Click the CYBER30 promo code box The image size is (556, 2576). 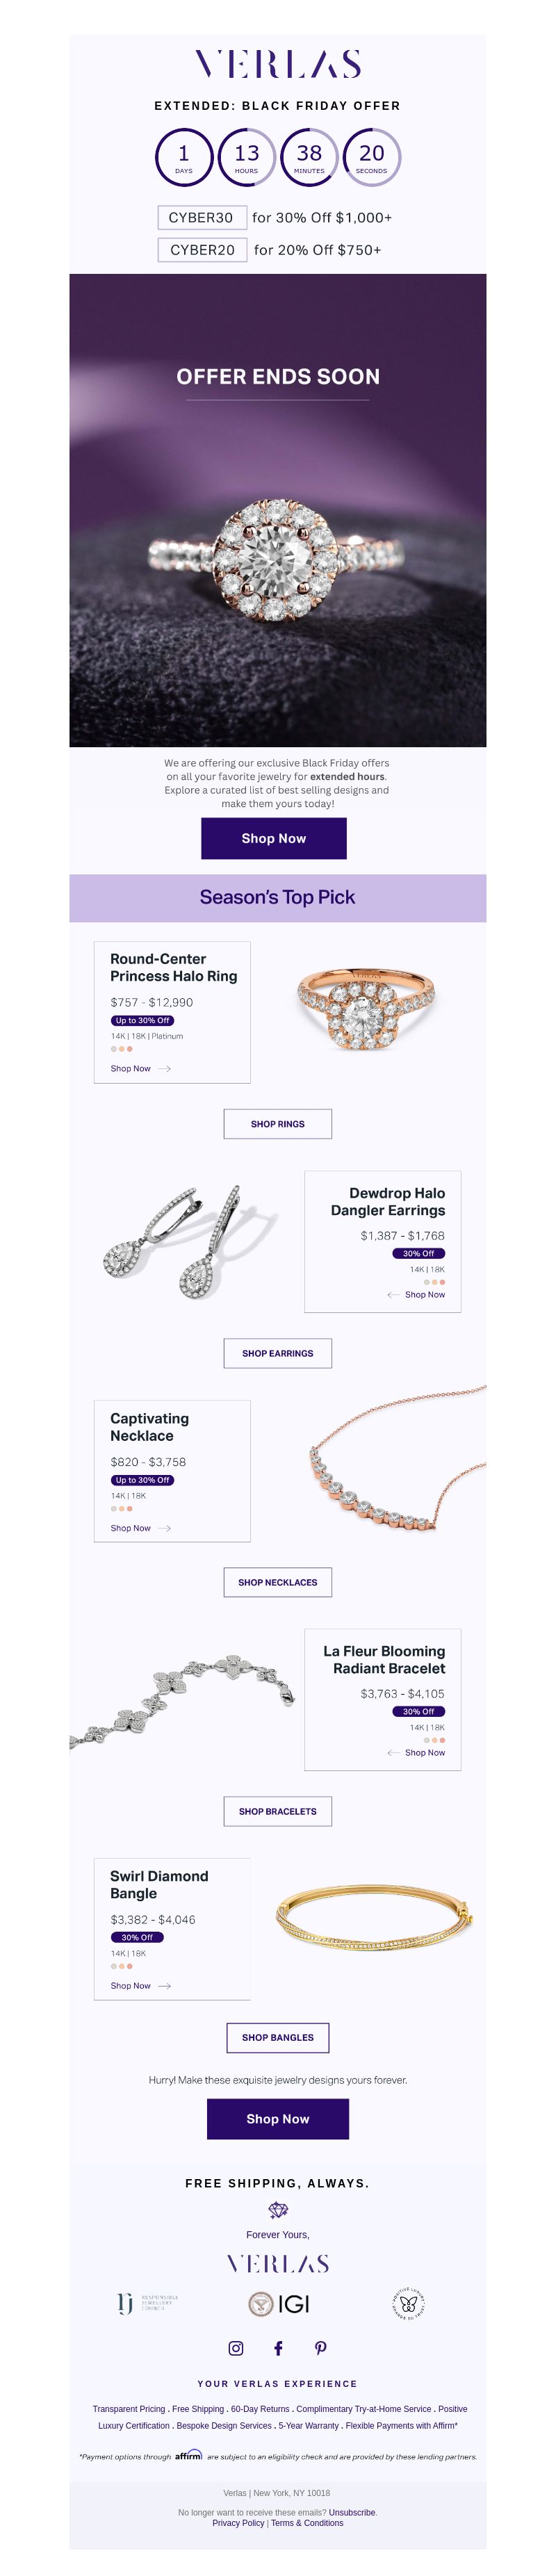tap(201, 217)
